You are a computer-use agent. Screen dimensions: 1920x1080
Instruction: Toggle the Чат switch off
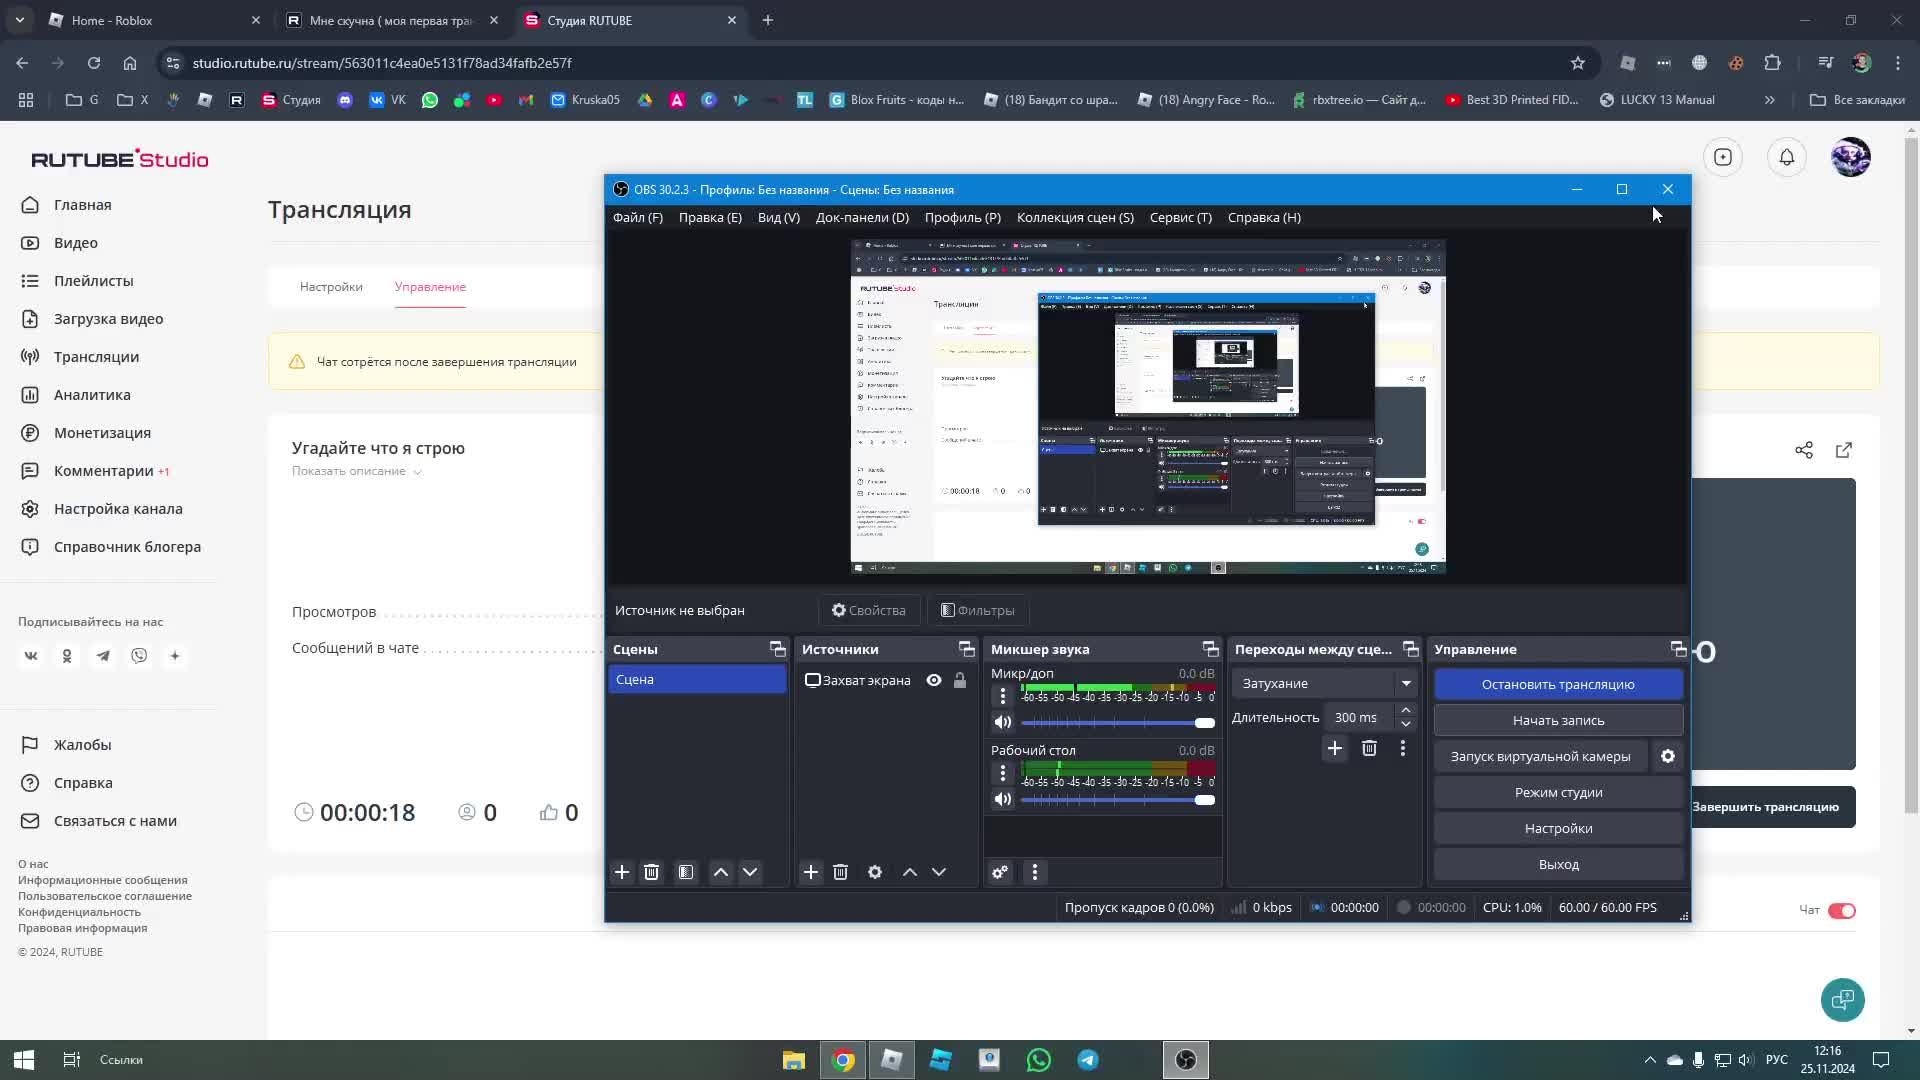click(x=1841, y=910)
